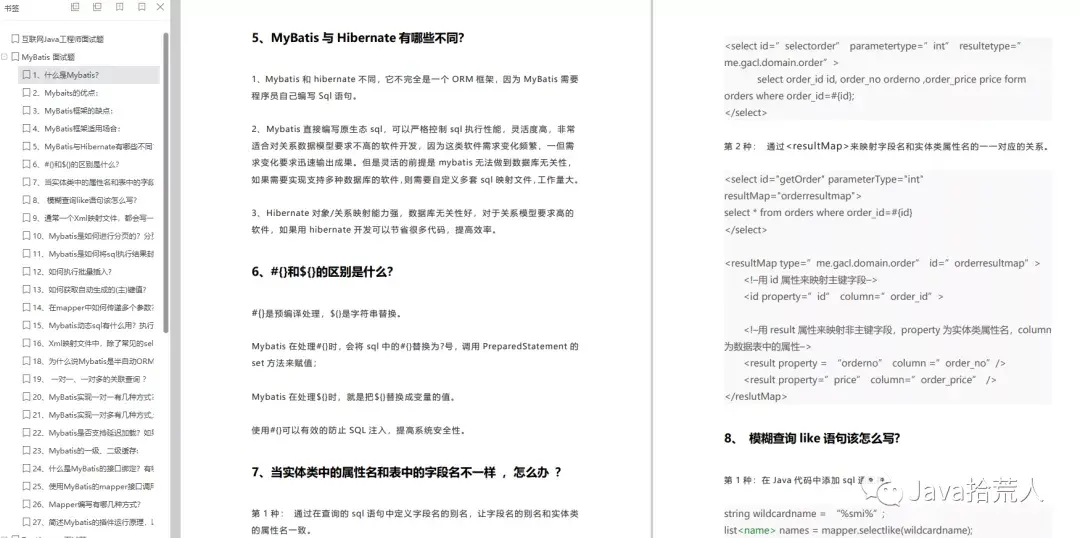This screenshot has width=1080, height=538.
Task: Open bookmark 5、MyBatis与Hibernate有哪些不同
Action: (93, 147)
